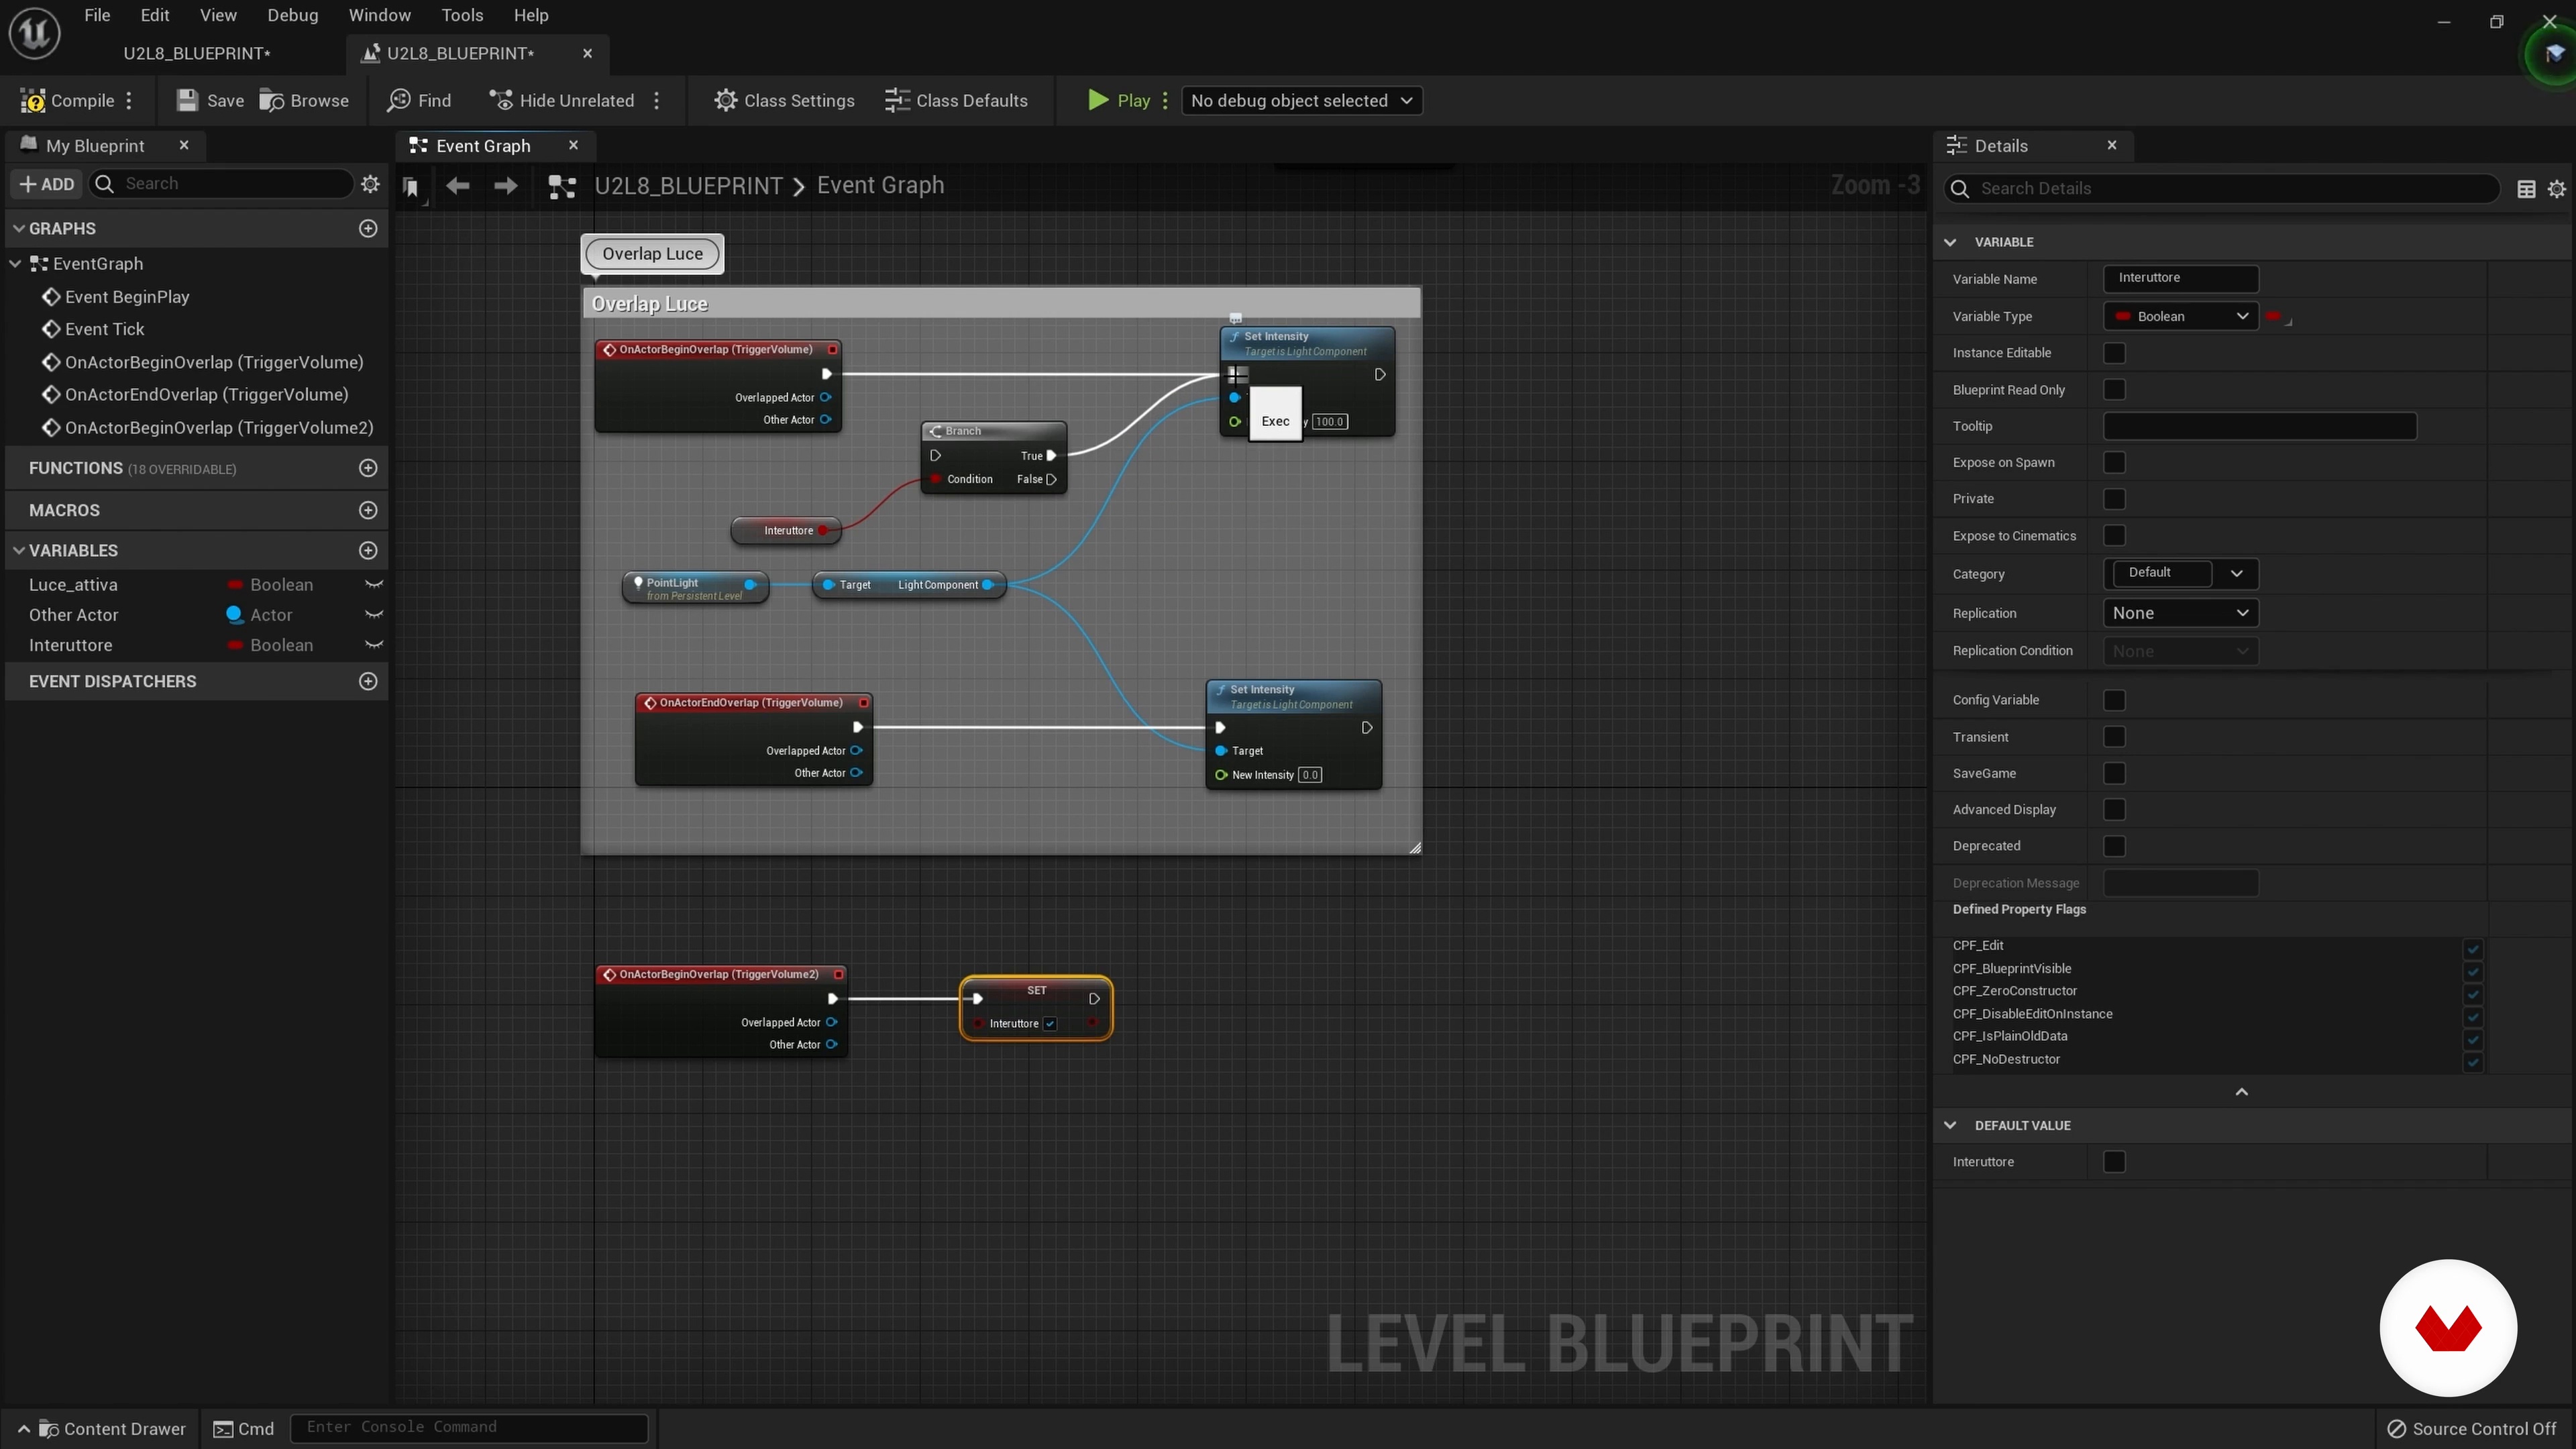
Task: Click Interruttore Boolean type color pill
Action: (235, 645)
